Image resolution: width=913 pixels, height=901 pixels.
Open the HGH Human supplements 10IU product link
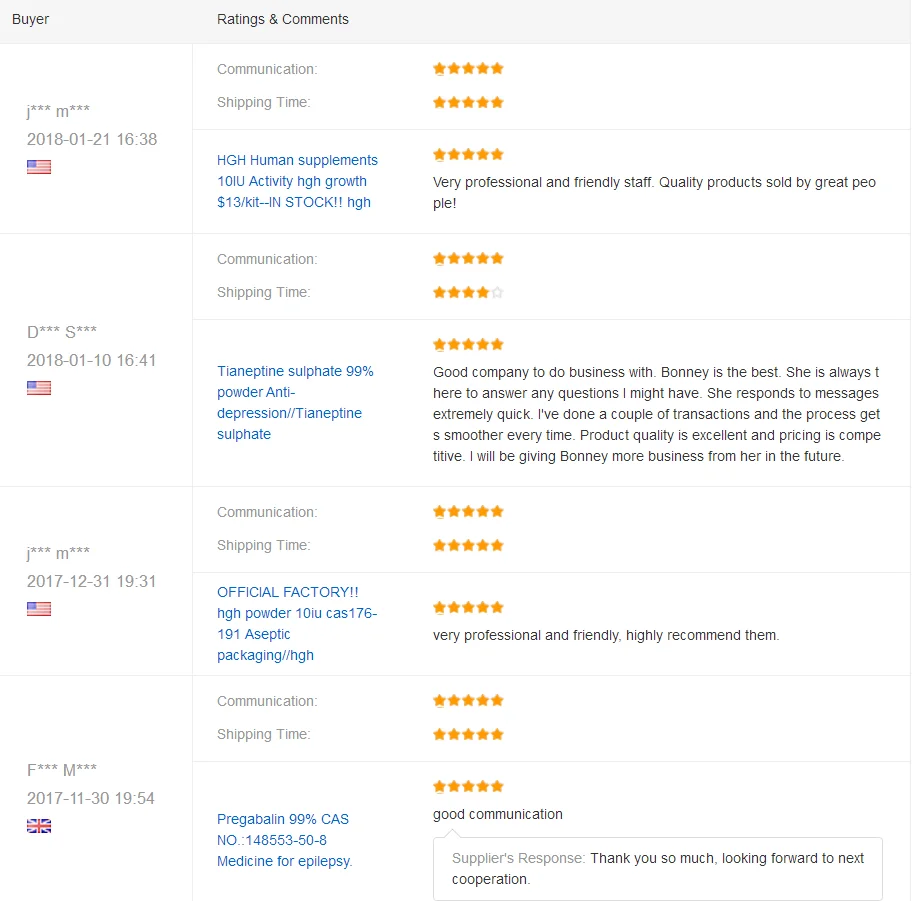click(297, 181)
